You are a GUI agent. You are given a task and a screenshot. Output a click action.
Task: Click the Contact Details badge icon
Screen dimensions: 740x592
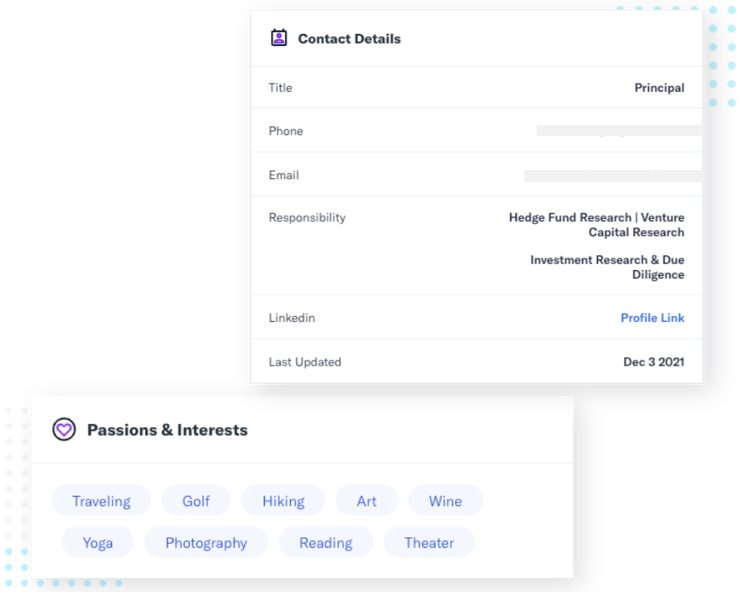[278, 38]
